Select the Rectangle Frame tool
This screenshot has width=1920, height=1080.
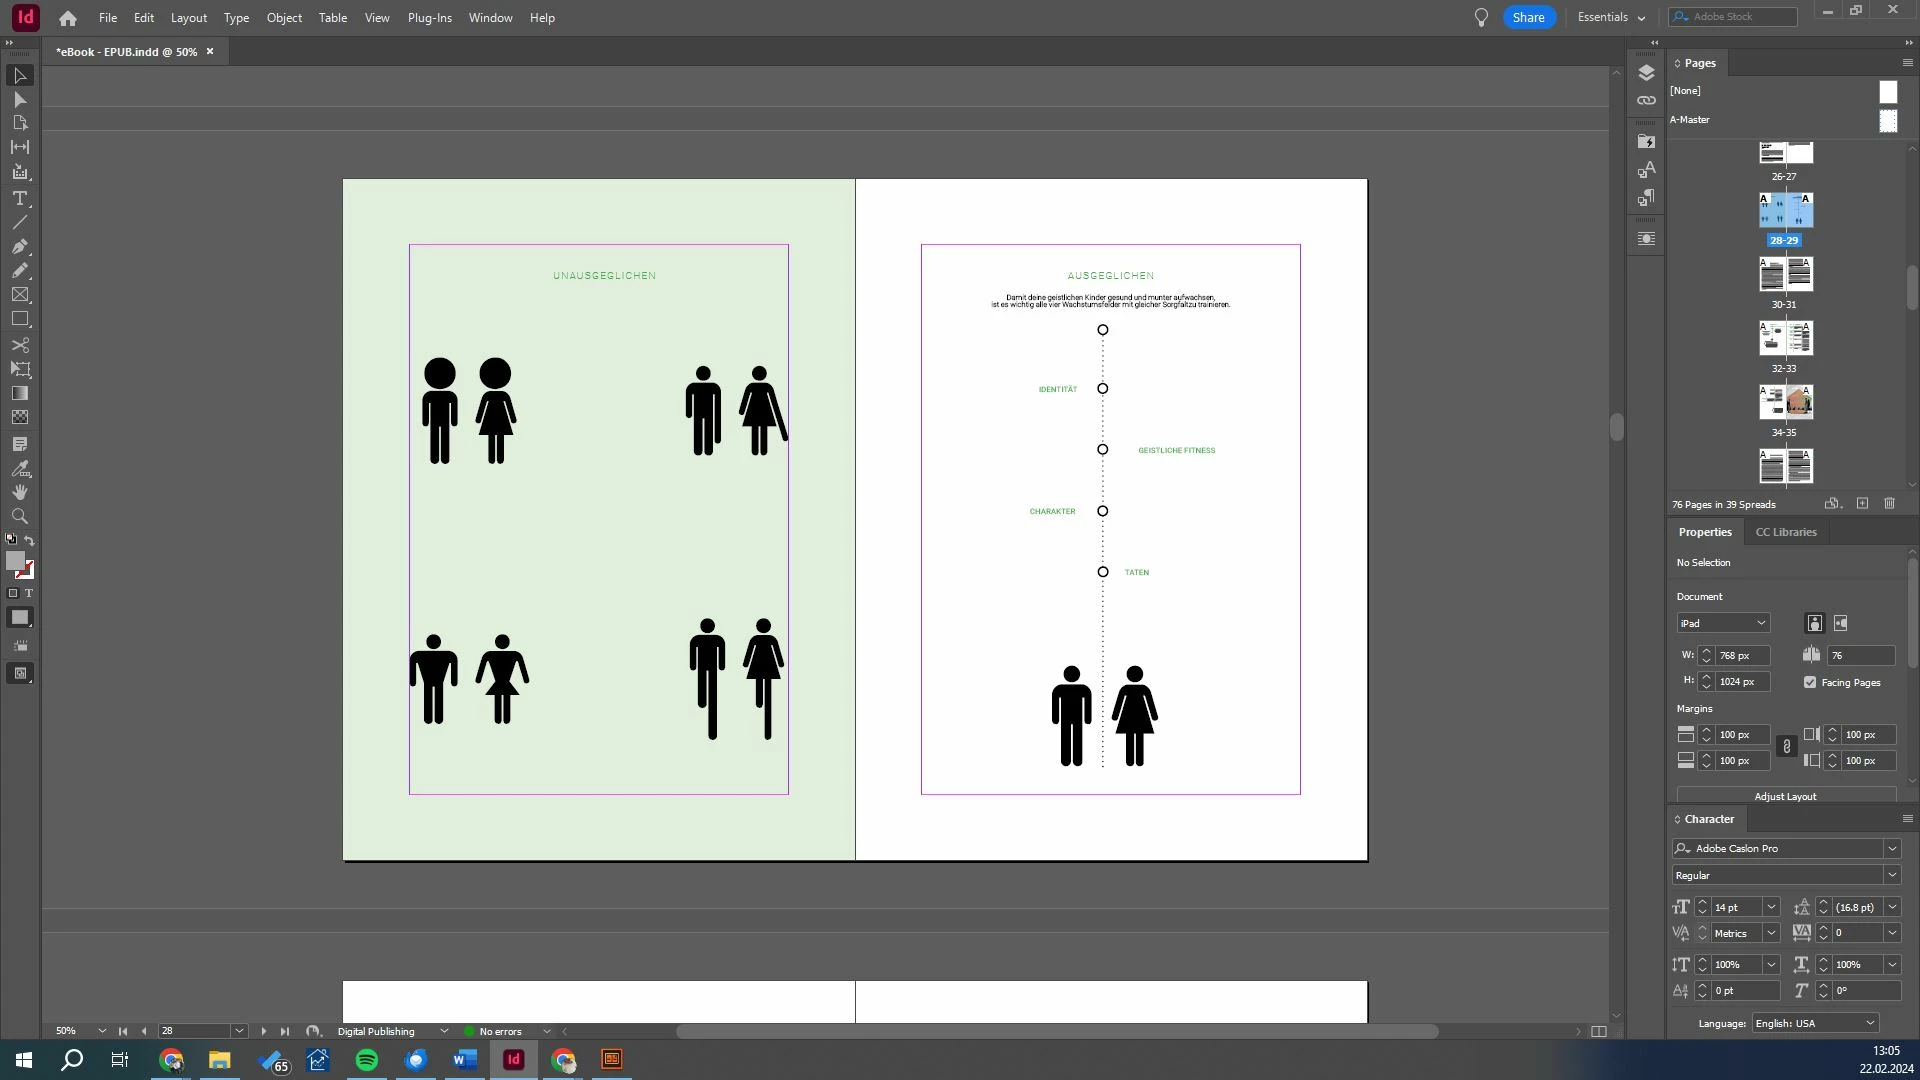(19, 295)
